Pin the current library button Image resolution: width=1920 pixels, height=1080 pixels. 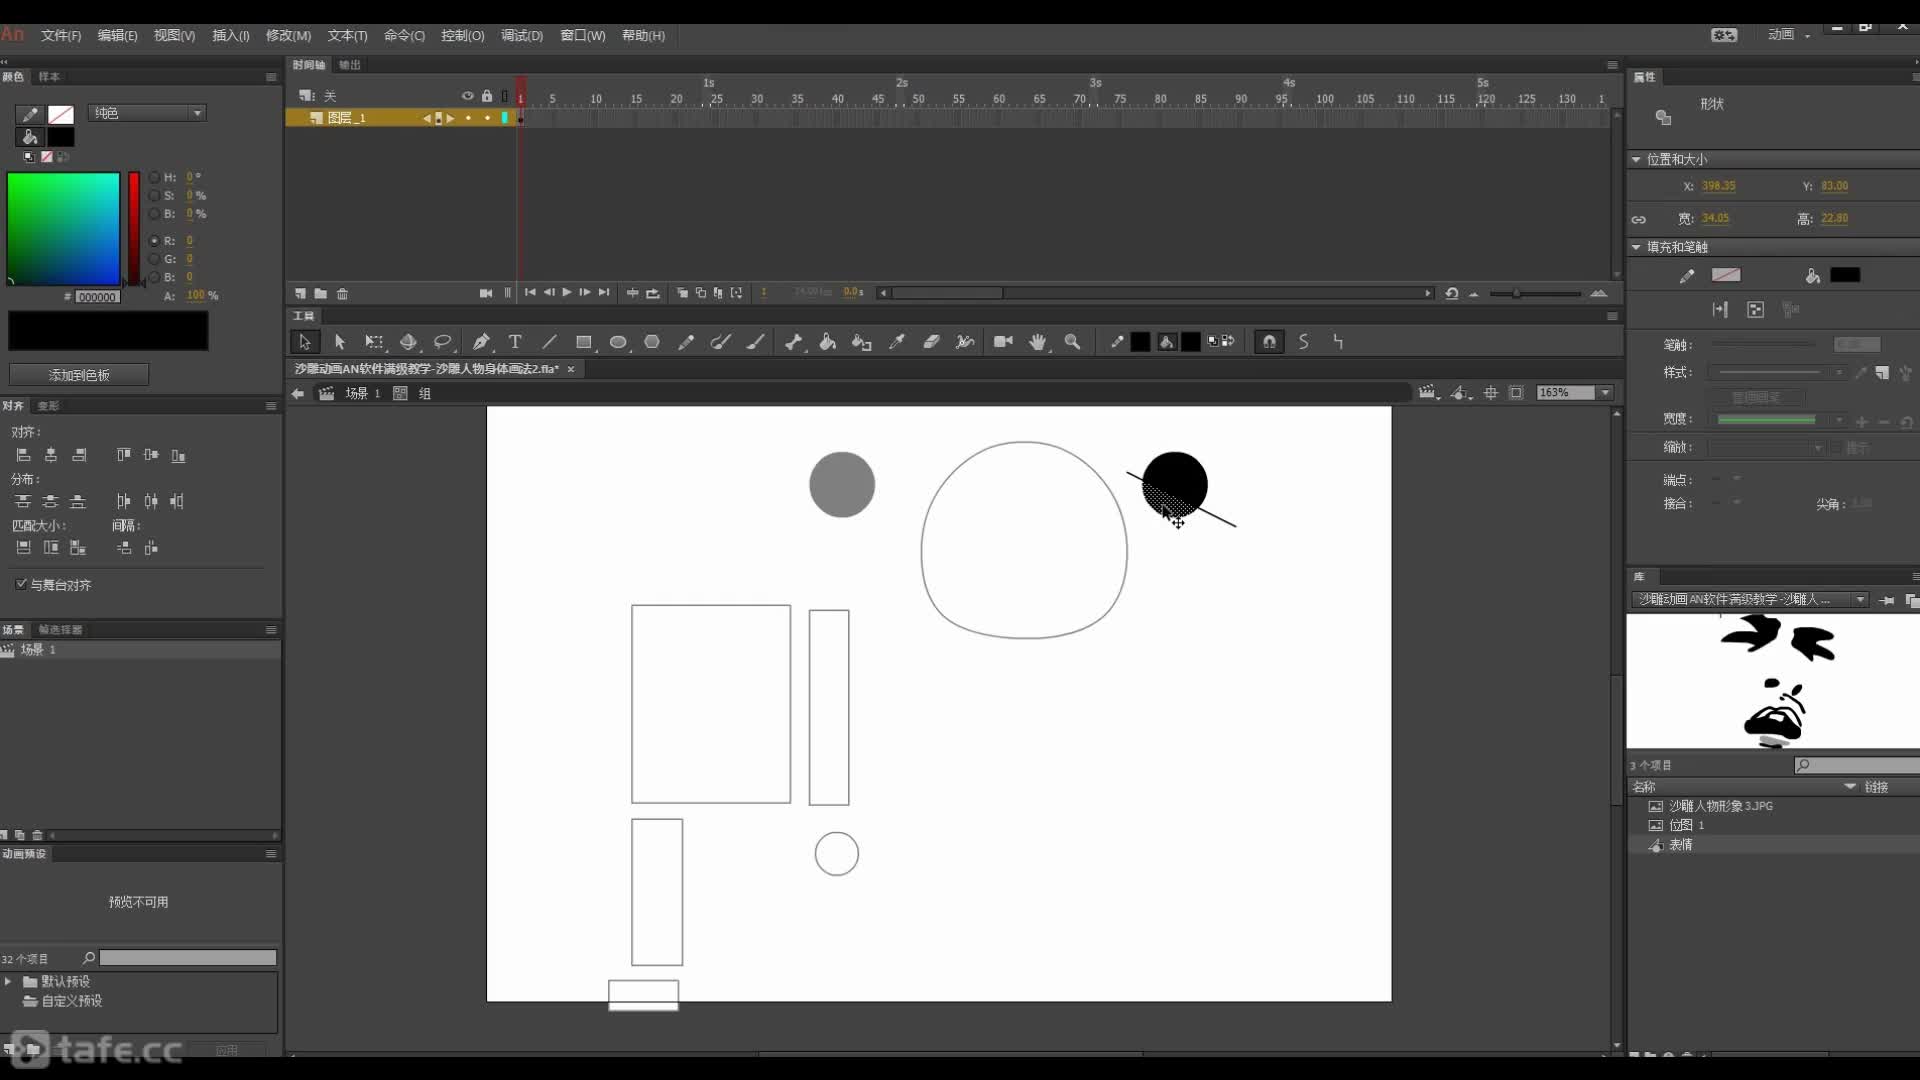pos(1887,600)
